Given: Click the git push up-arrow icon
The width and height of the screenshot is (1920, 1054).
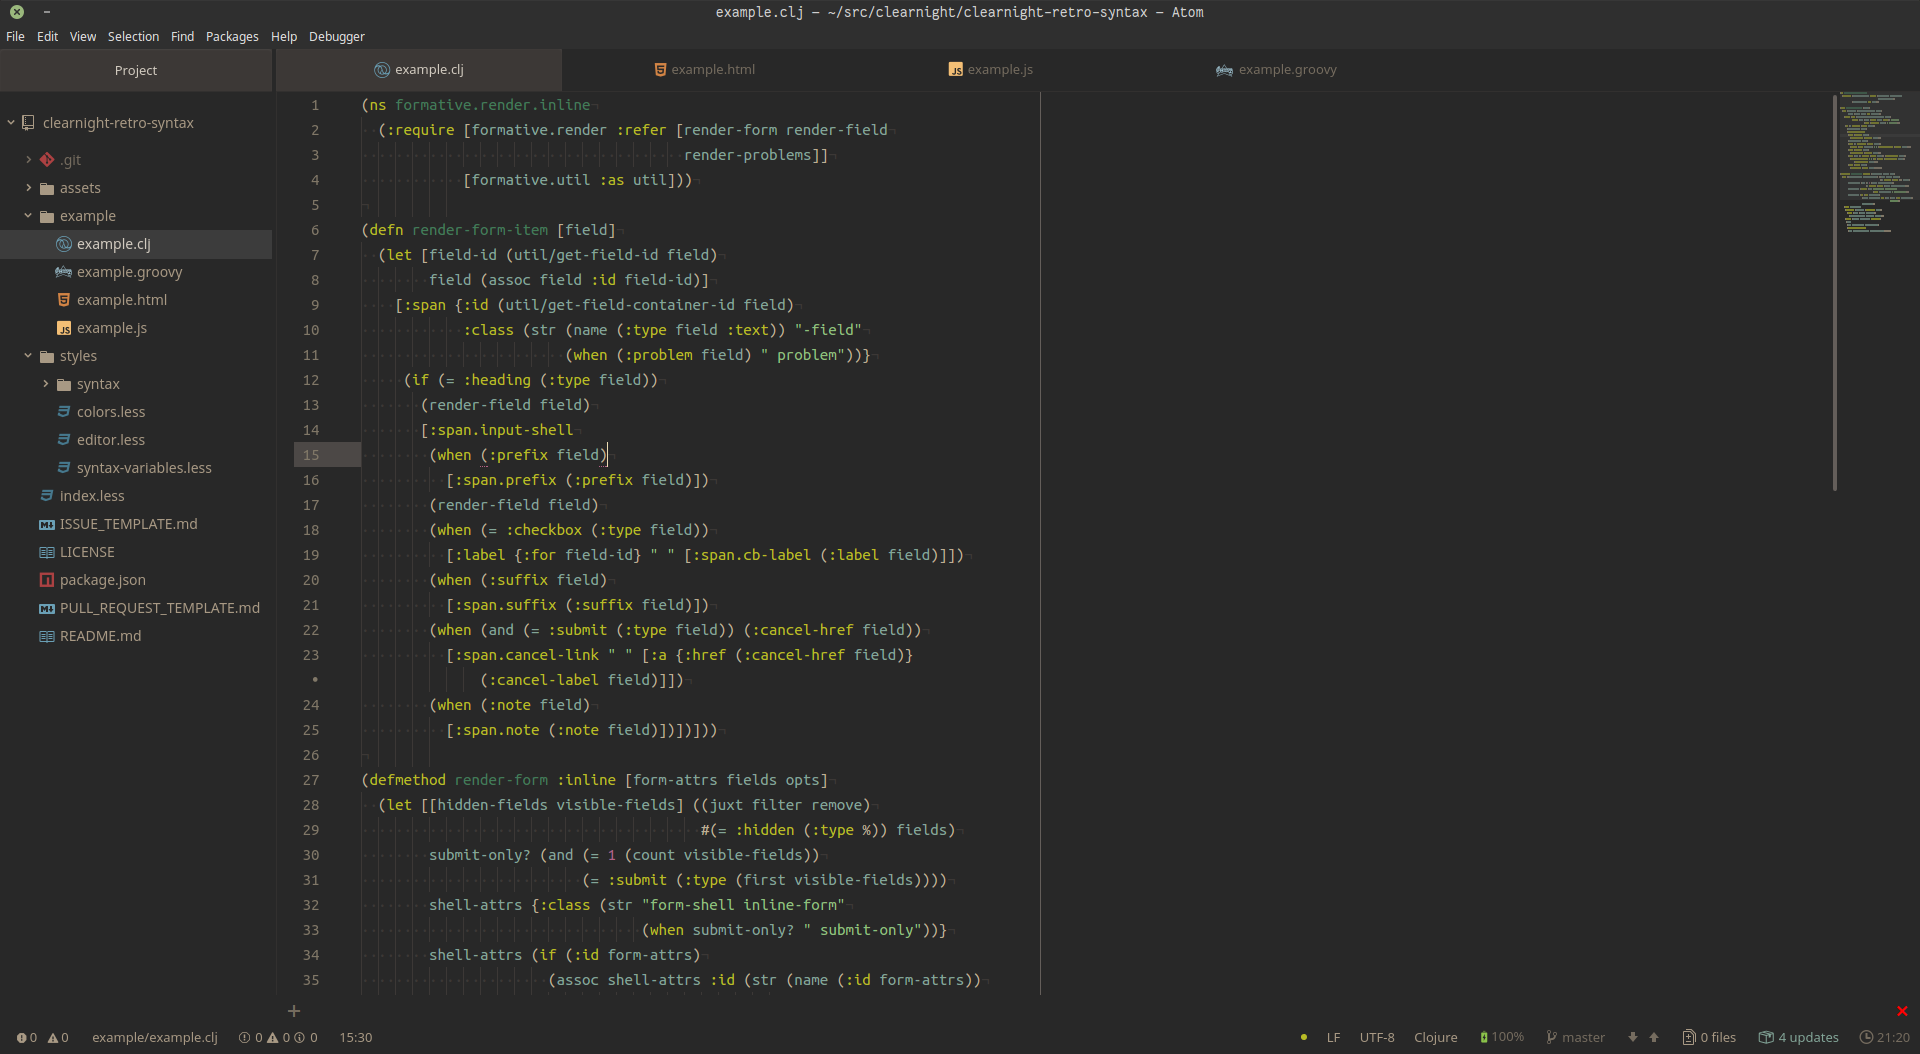Looking at the screenshot, I should click(x=1654, y=1038).
